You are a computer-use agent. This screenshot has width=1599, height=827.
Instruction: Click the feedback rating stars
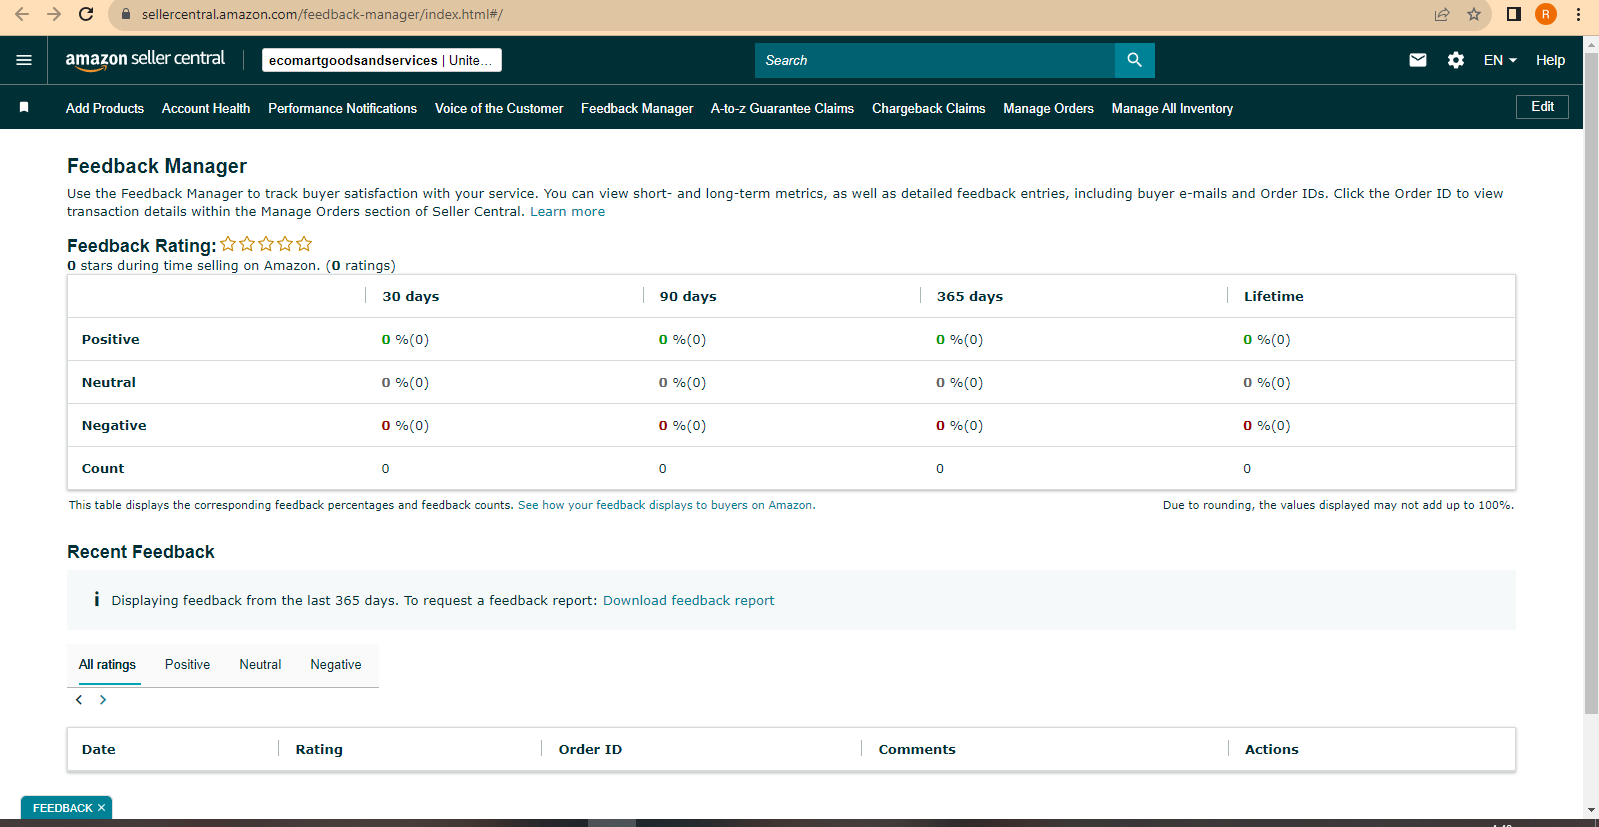pos(266,244)
